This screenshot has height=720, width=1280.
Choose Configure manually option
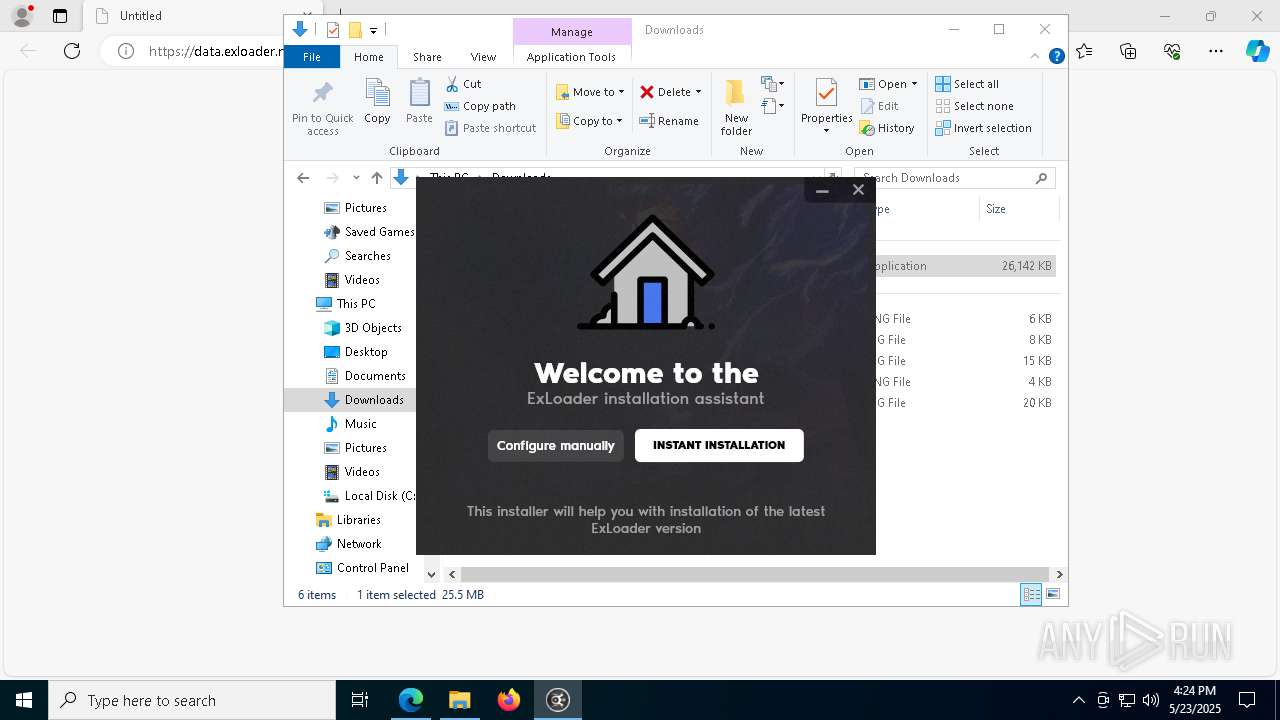[x=555, y=445]
